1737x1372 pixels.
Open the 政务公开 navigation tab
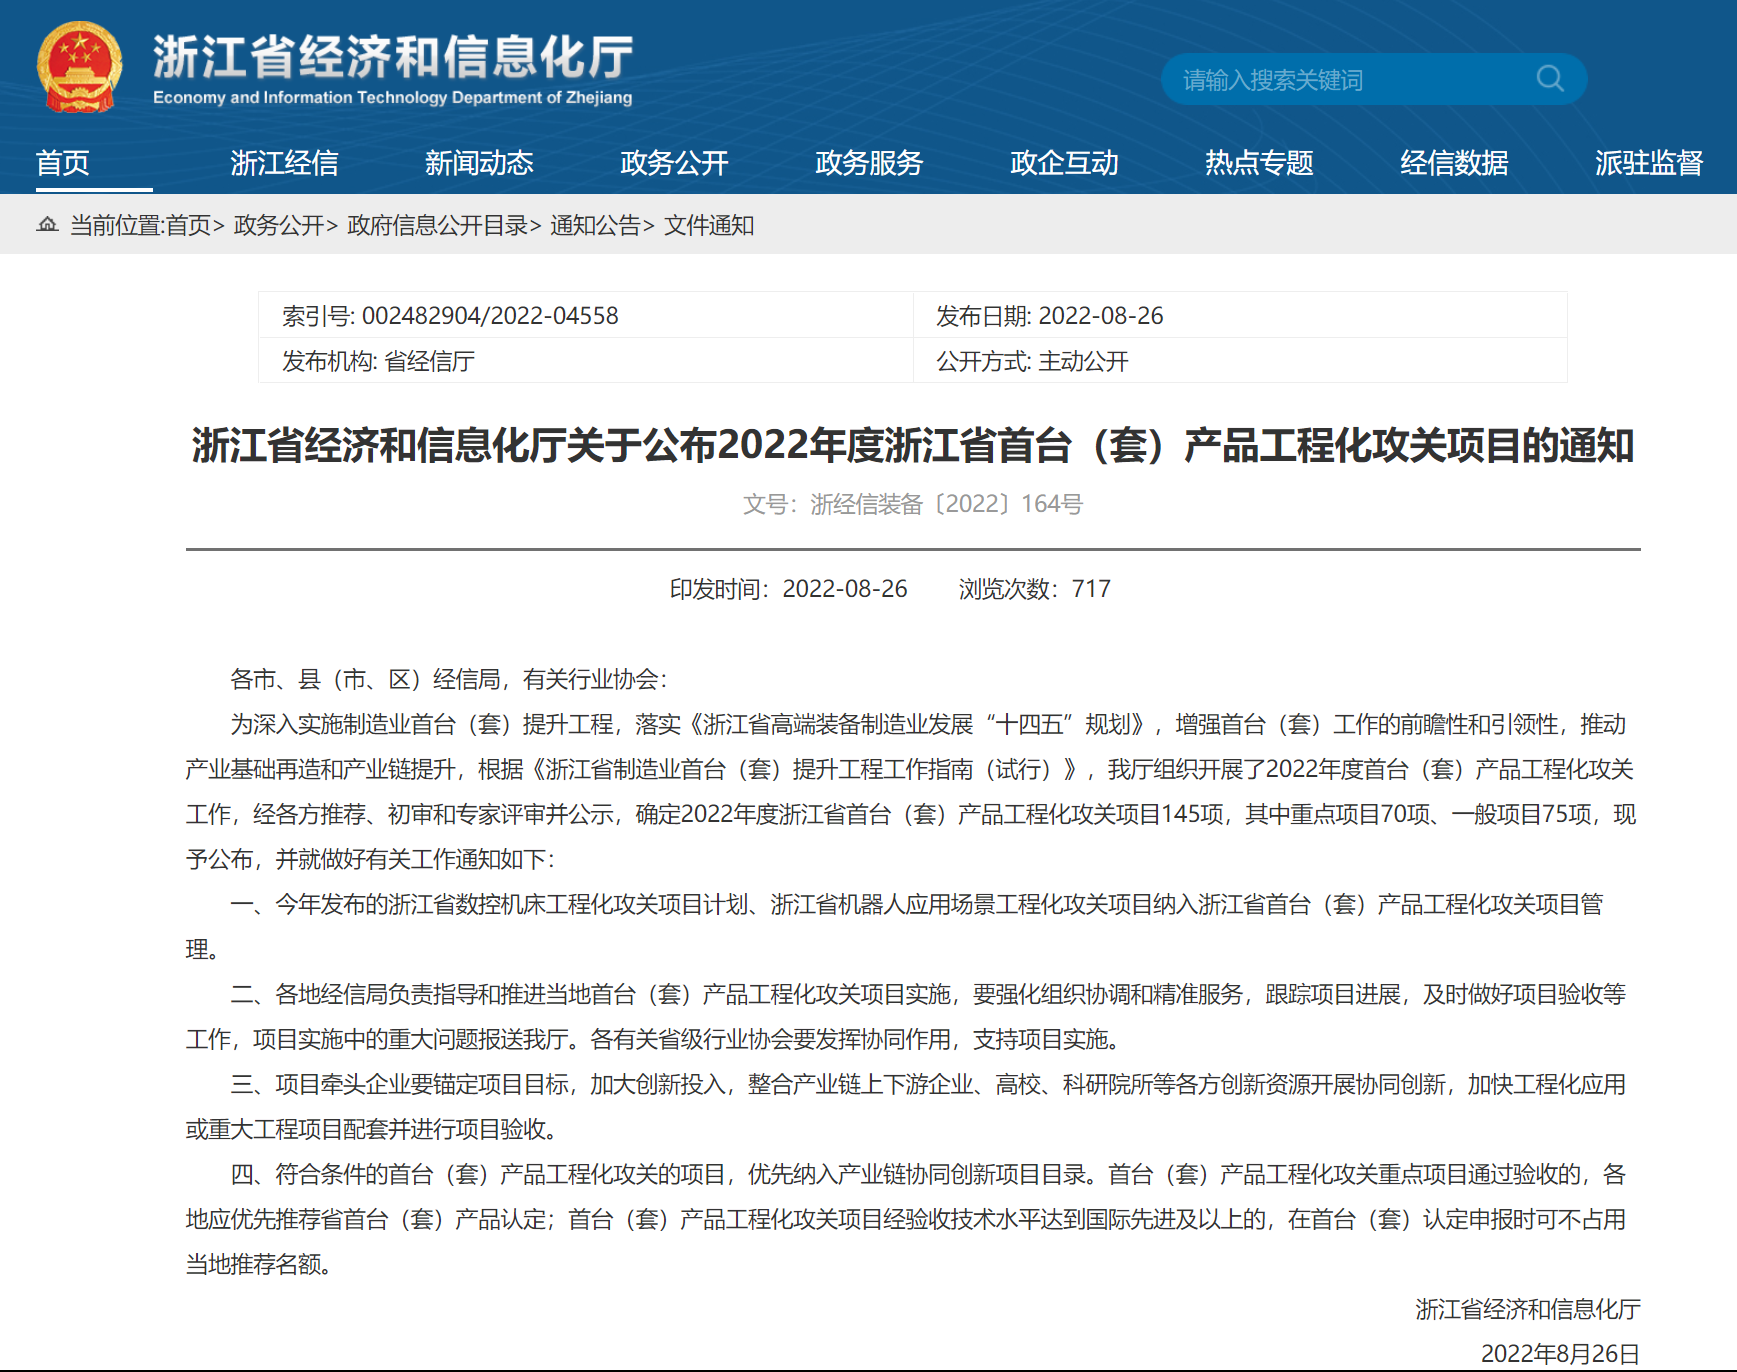[672, 162]
